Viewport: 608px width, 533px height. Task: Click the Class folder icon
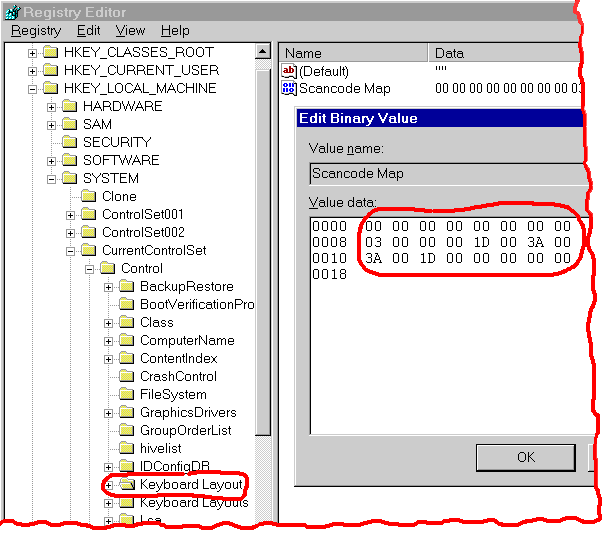[x=127, y=323]
